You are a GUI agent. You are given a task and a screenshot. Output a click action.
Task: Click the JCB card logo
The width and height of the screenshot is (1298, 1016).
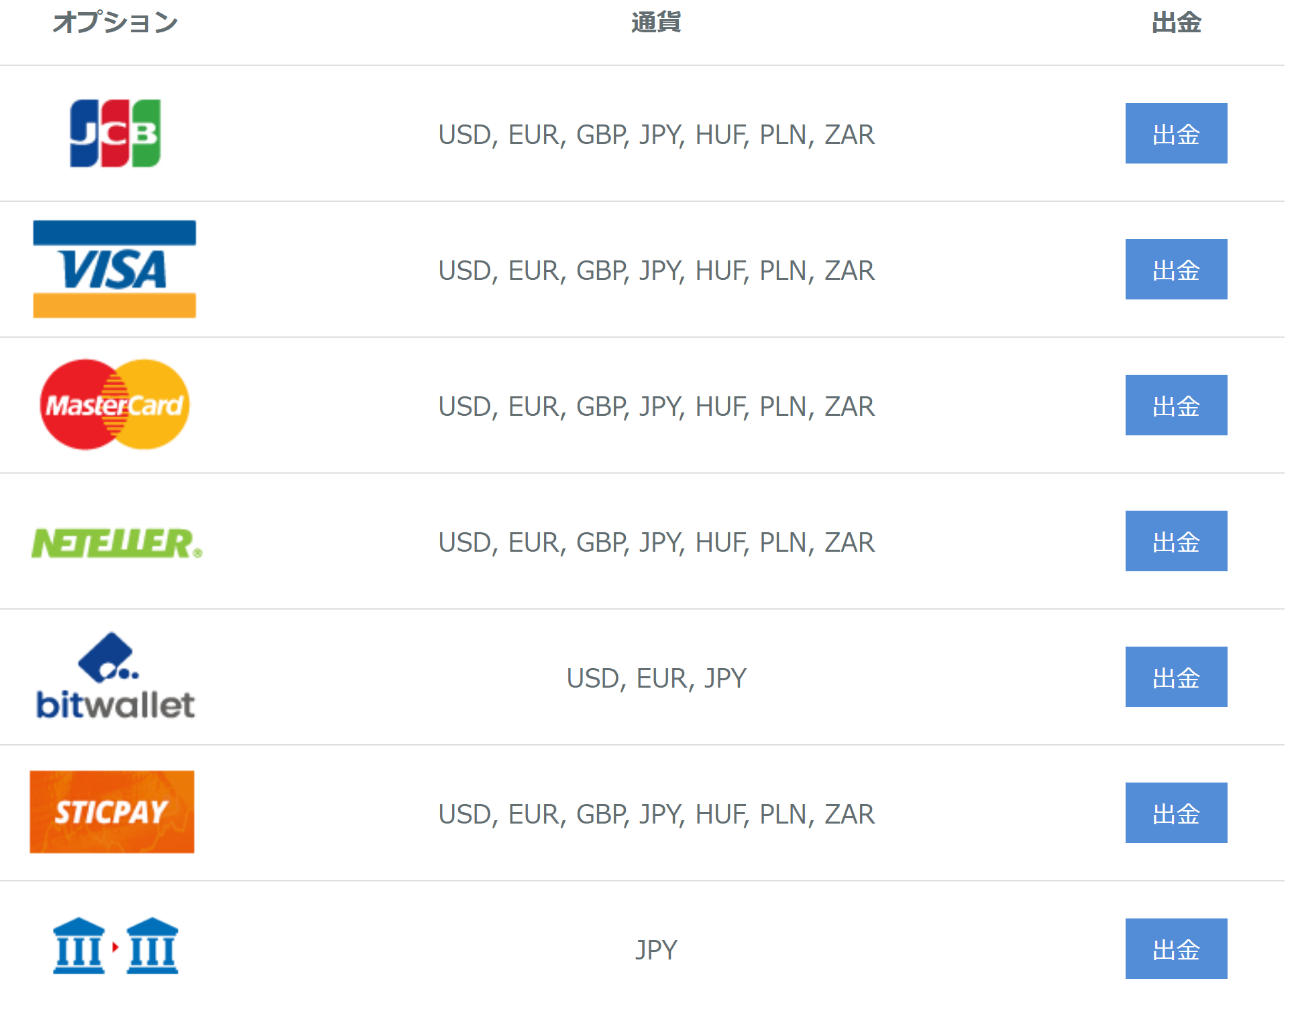pos(115,133)
